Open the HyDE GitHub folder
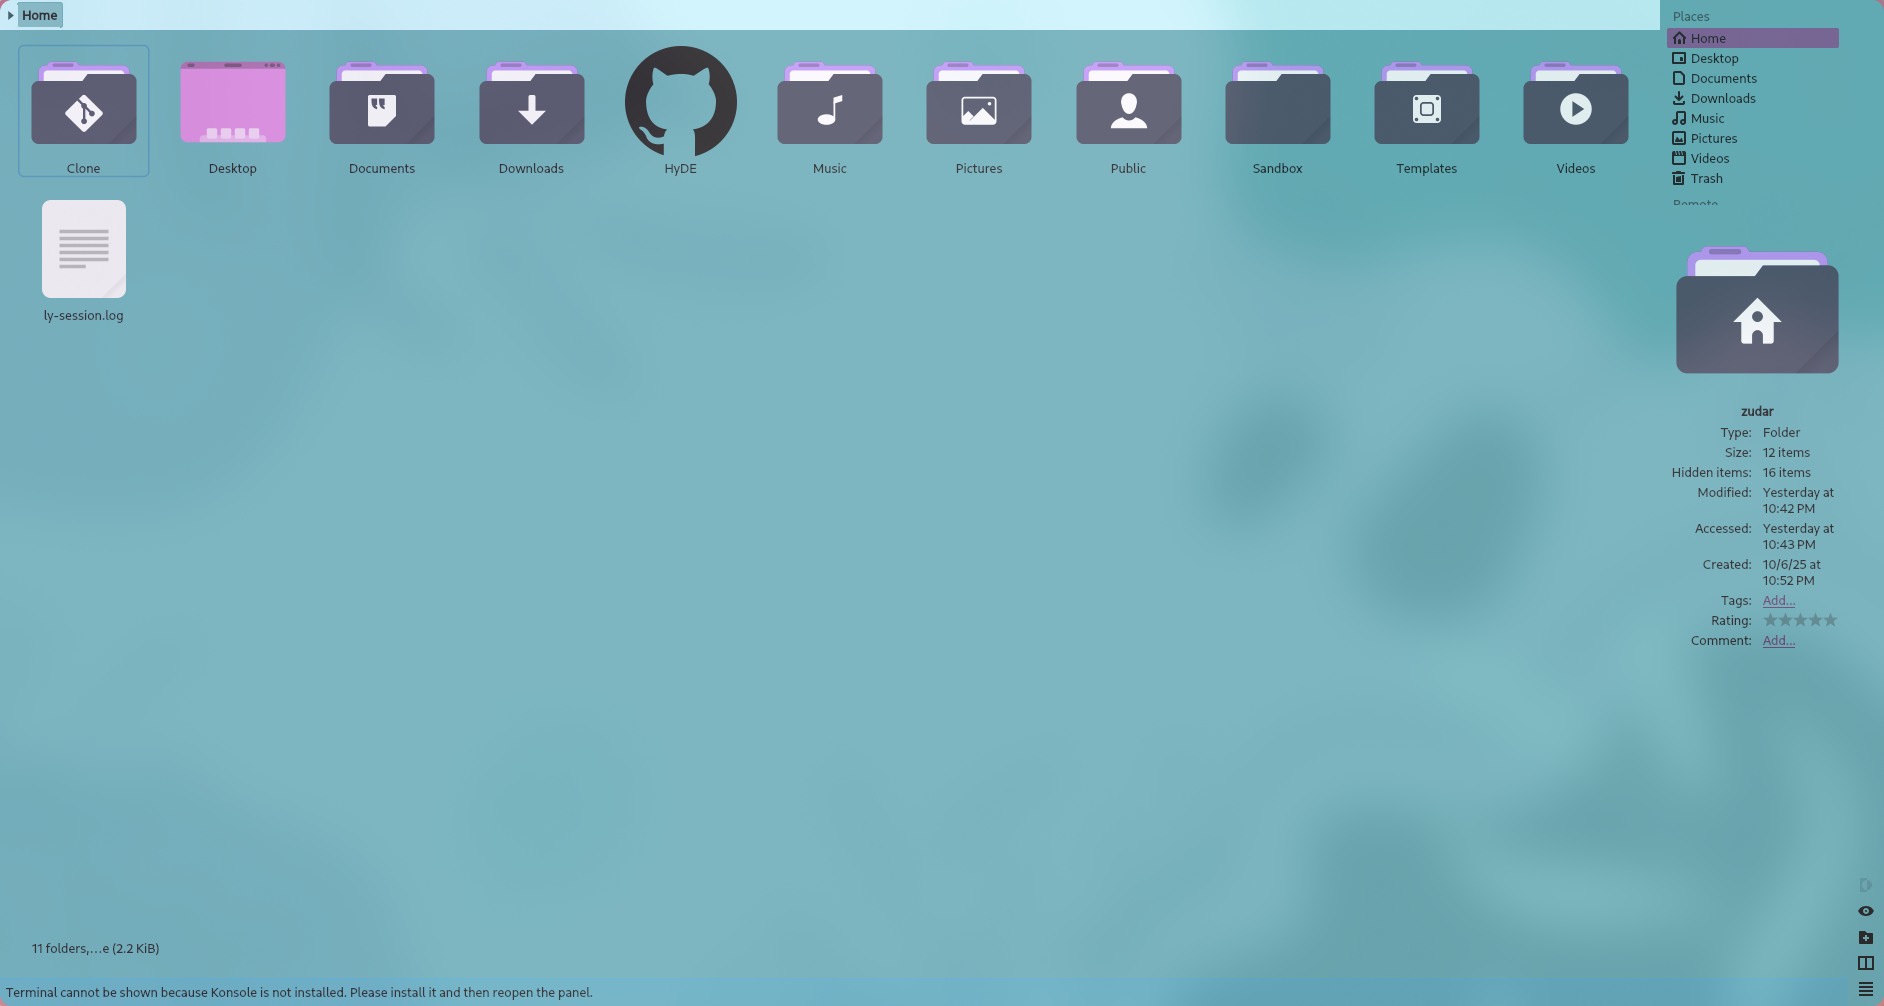1884x1006 pixels. click(680, 102)
